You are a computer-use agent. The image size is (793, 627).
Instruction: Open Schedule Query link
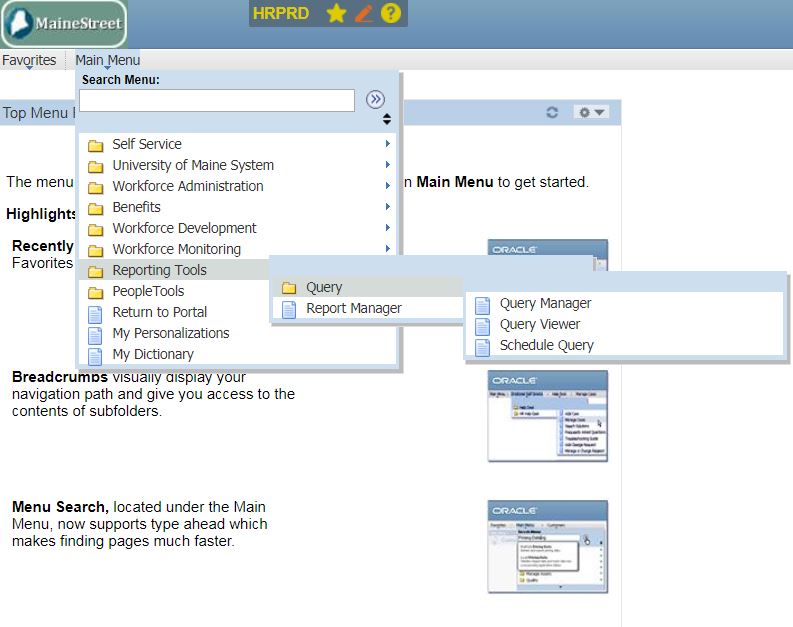click(546, 345)
